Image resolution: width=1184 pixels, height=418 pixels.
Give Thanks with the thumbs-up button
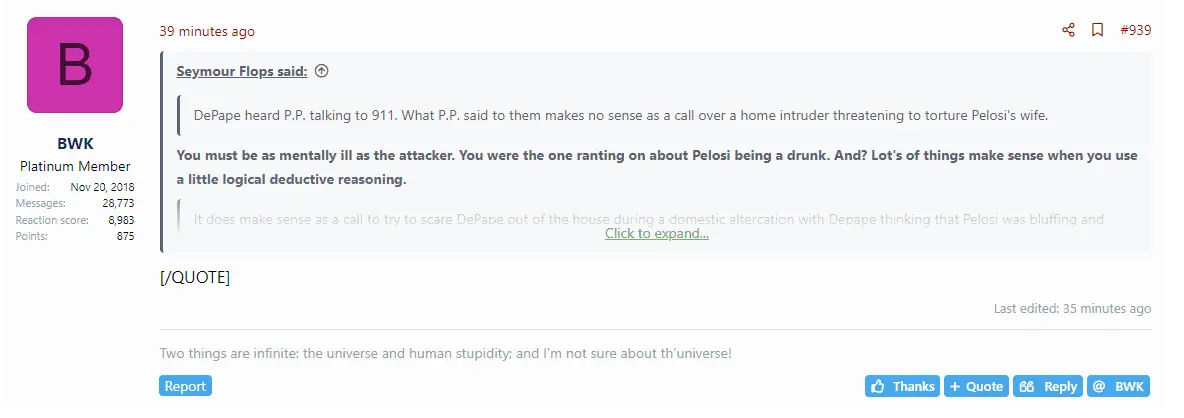click(902, 386)
